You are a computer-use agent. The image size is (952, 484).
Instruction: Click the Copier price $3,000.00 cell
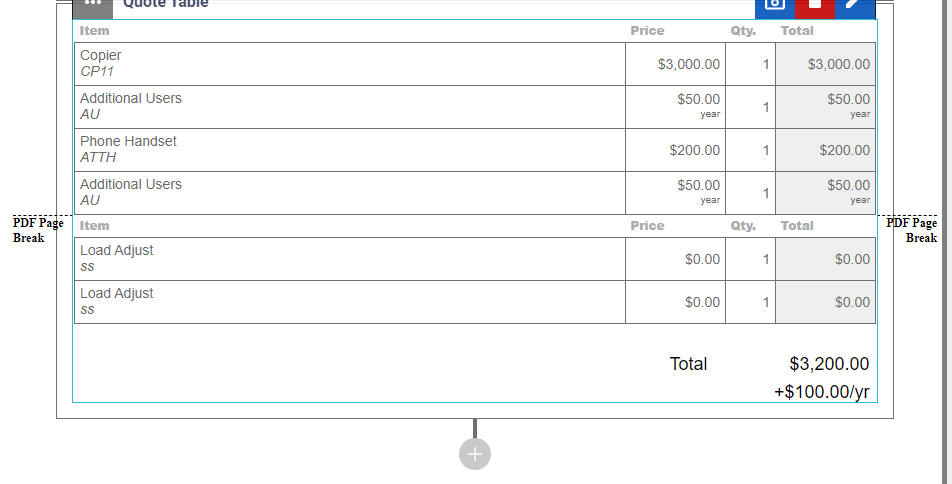click(x=675, y=64)
